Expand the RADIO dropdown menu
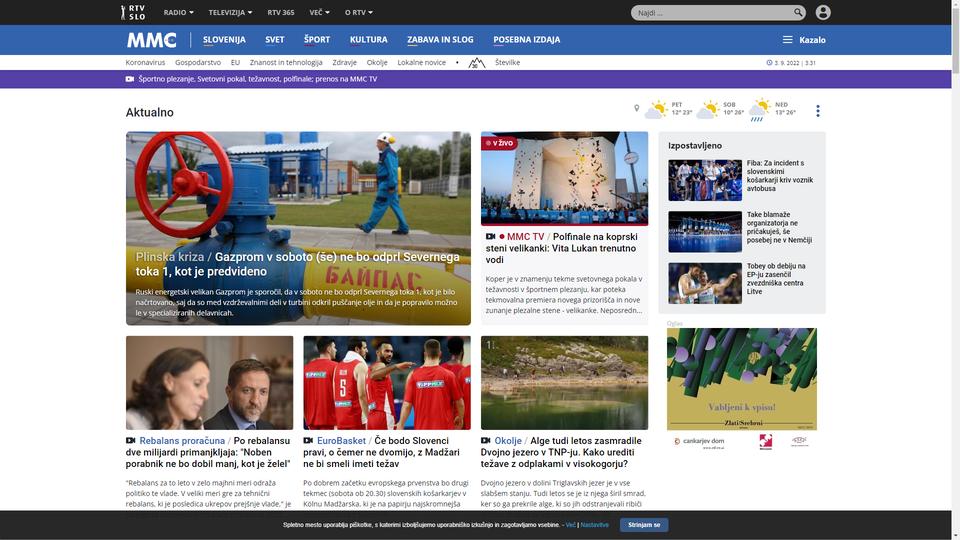 [x=178, y=12]
